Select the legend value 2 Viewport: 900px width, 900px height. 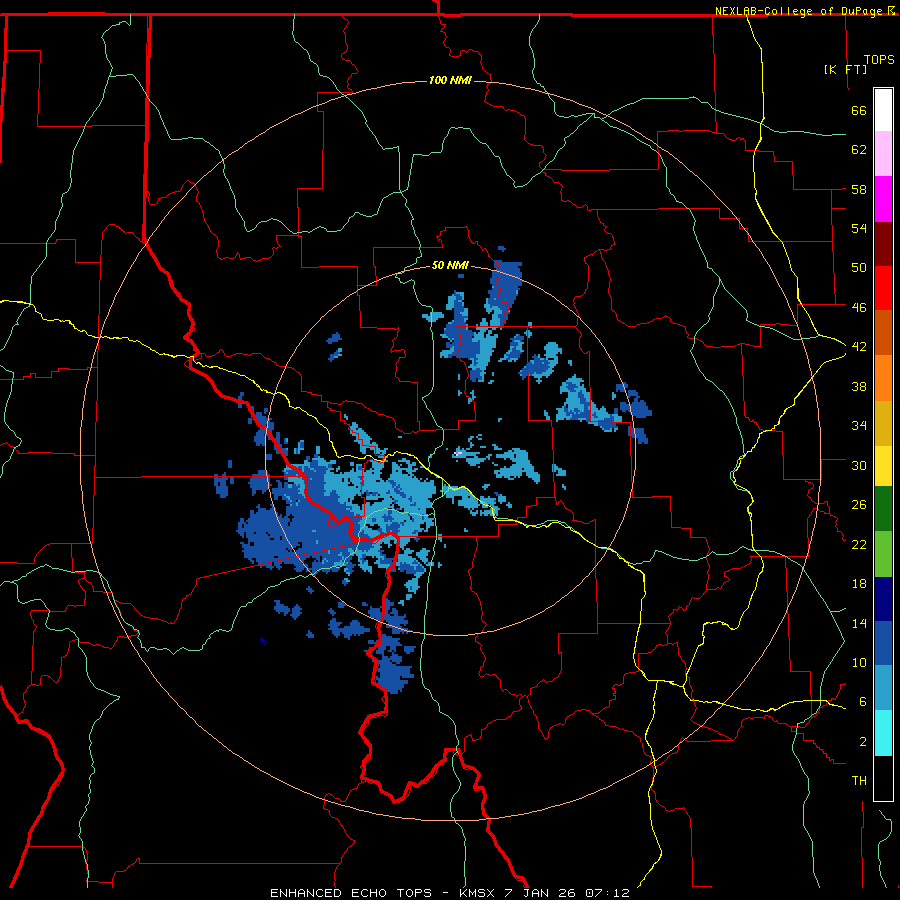pyautogui.click(x=863, y=742)
